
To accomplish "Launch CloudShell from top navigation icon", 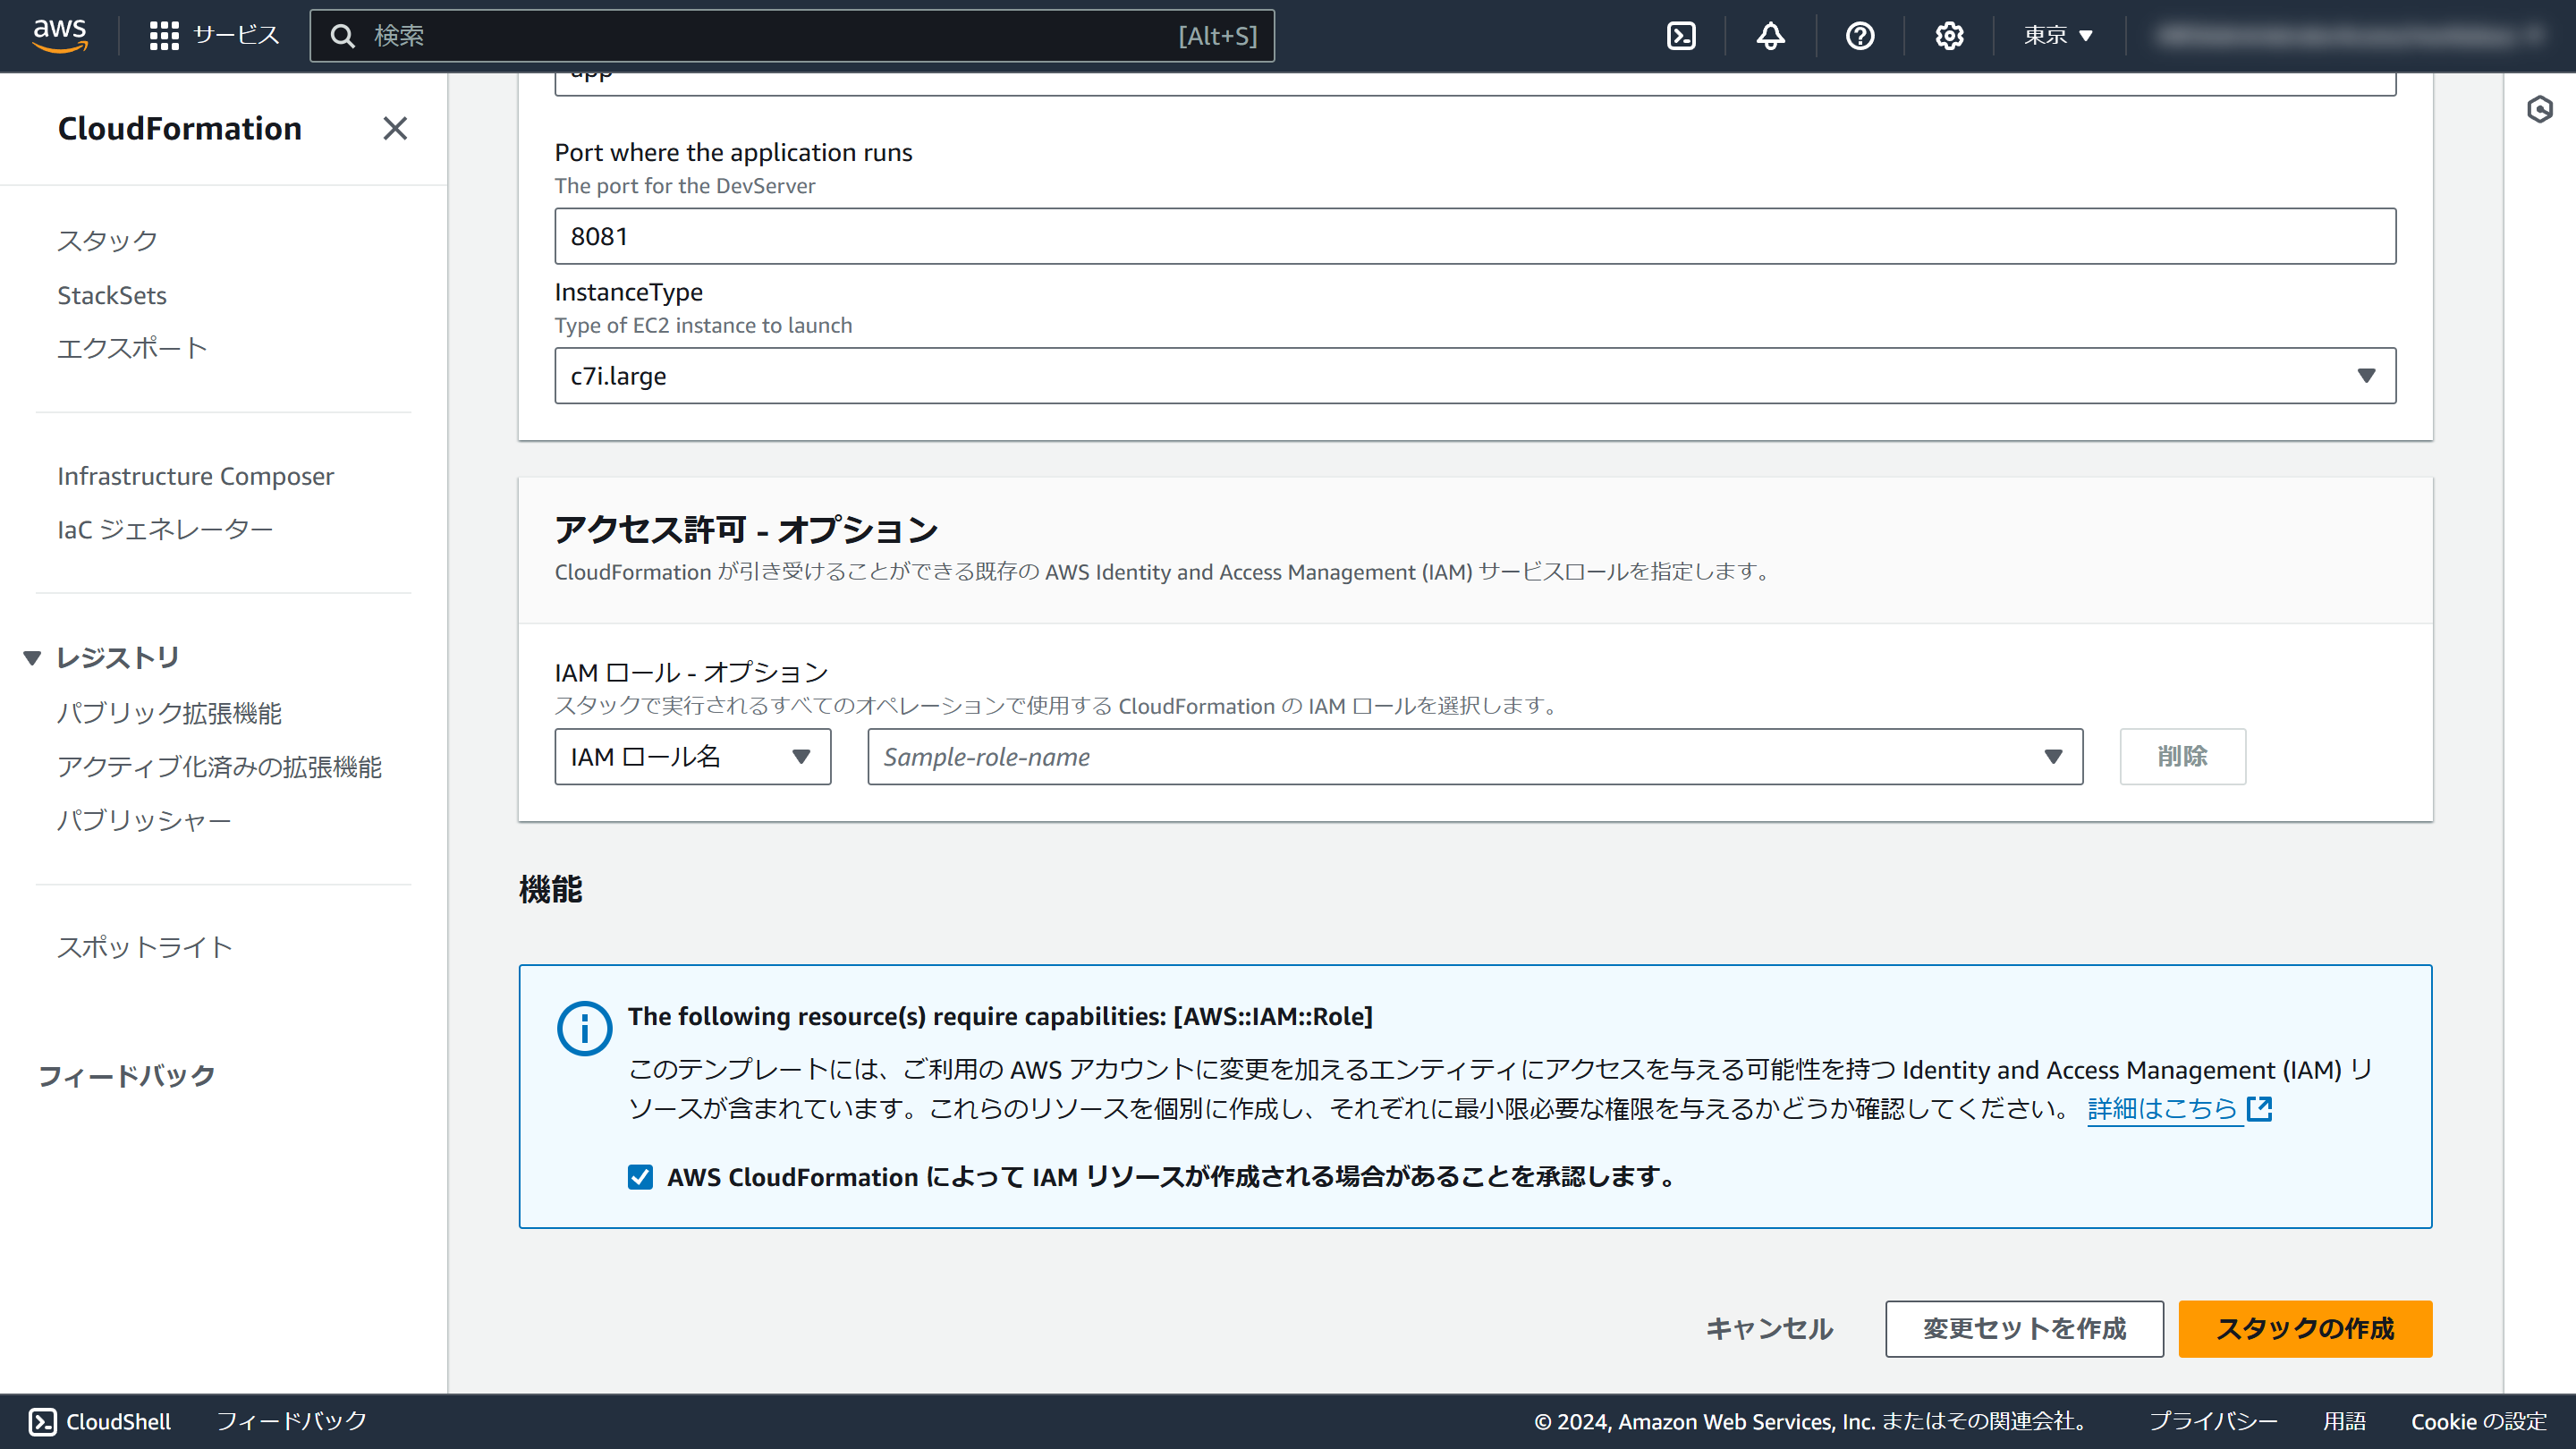I will pyautogui.click(x=1681, y=36).
